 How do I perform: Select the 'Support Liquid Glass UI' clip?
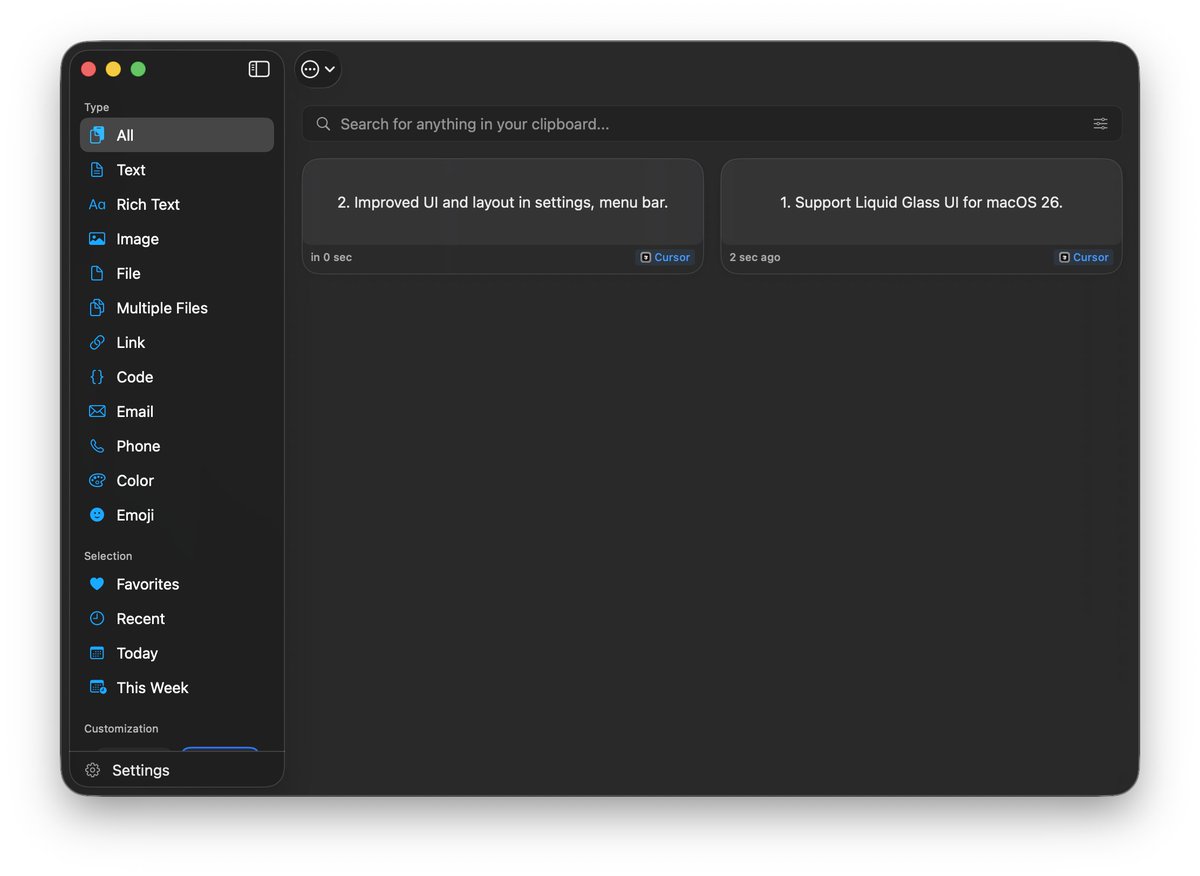click(921, 202)
